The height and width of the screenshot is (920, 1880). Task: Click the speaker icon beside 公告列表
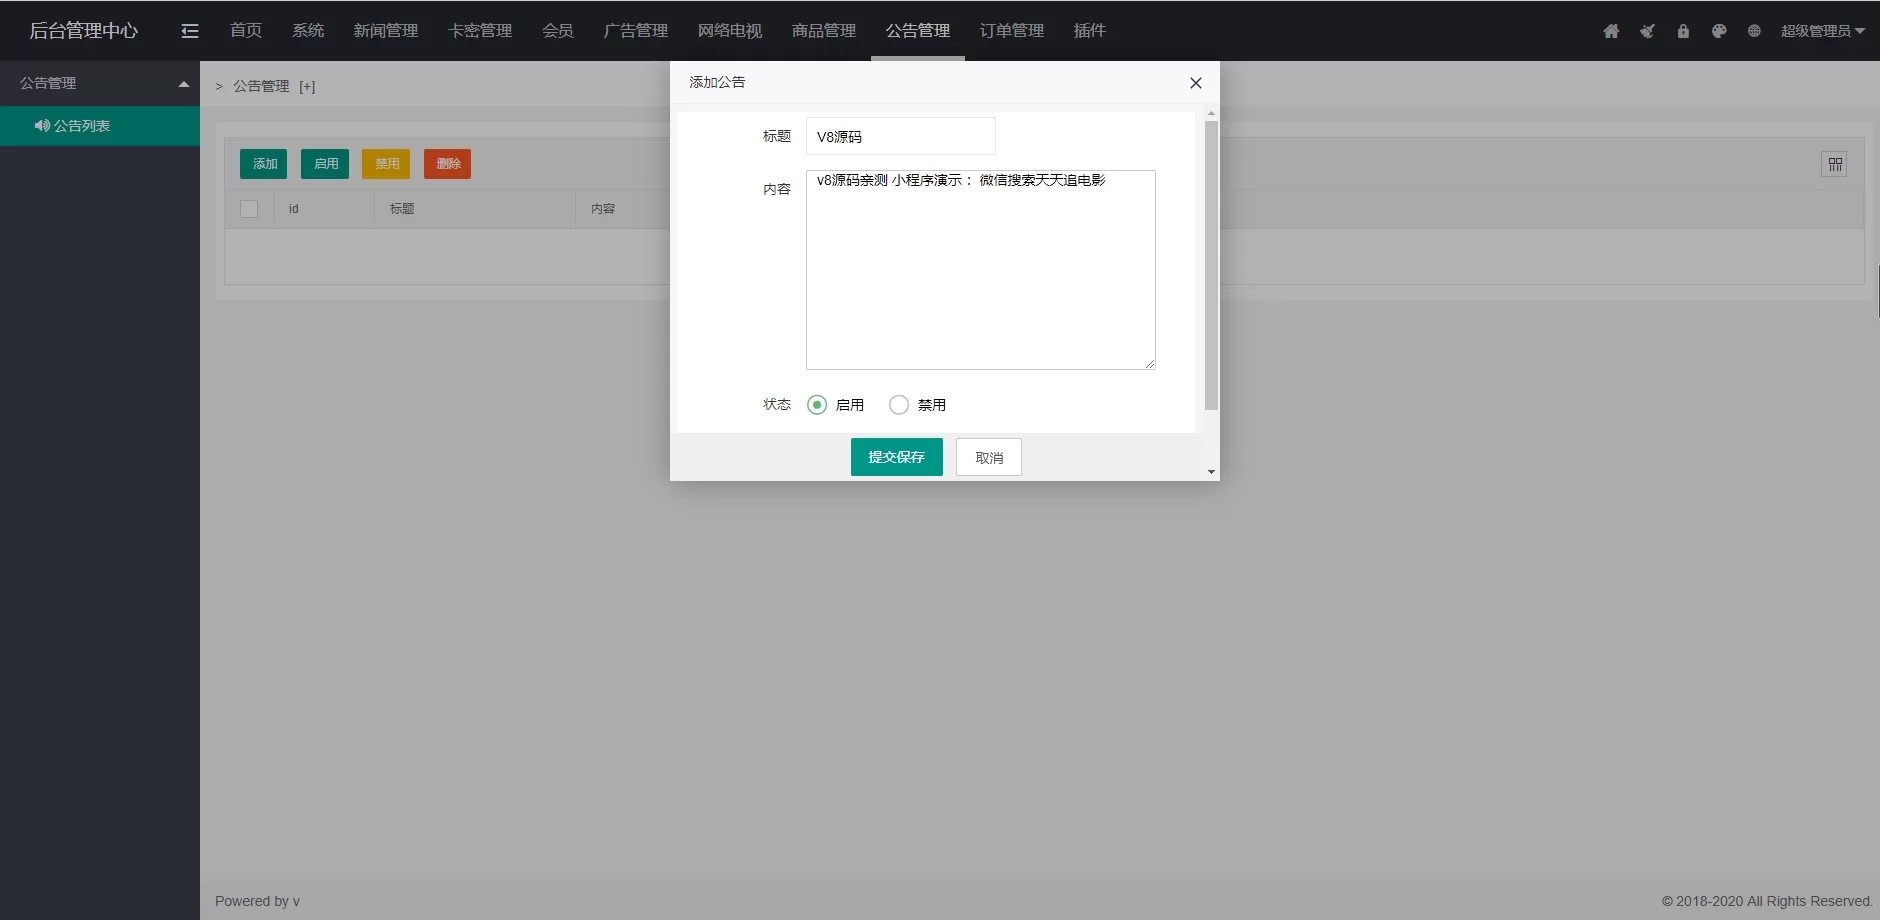[x=41, y=126]
